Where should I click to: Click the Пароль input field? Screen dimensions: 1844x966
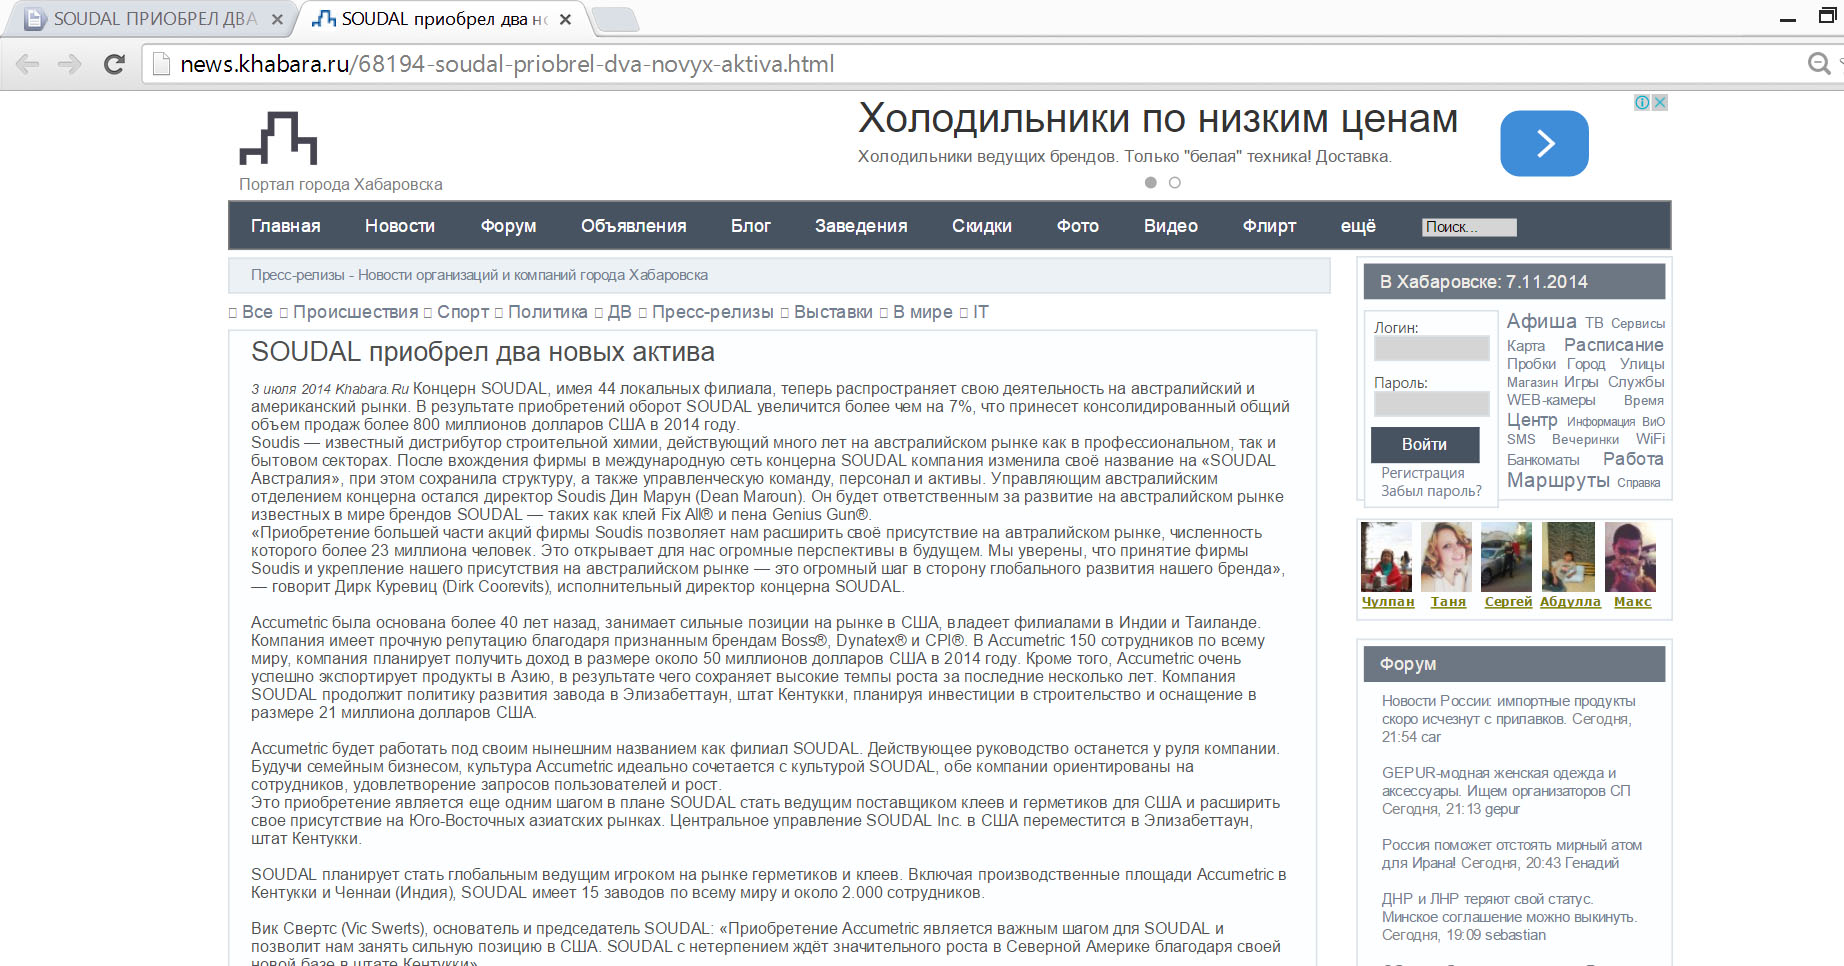point(1431,404)
